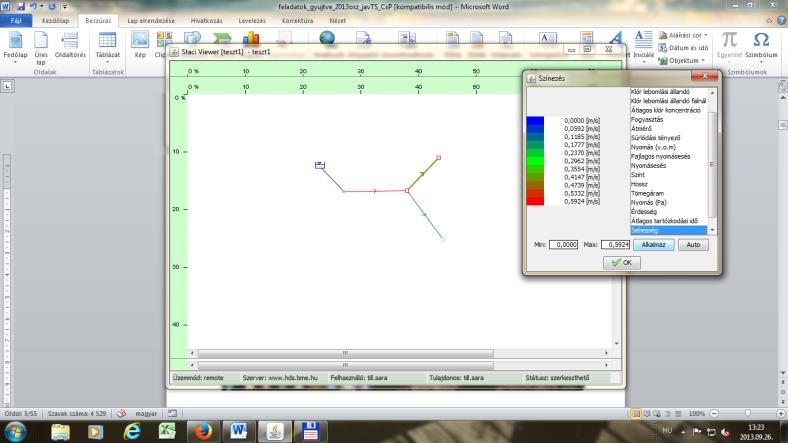
Task: Click the Egyenlet pi icon
Action: [729, 39]
